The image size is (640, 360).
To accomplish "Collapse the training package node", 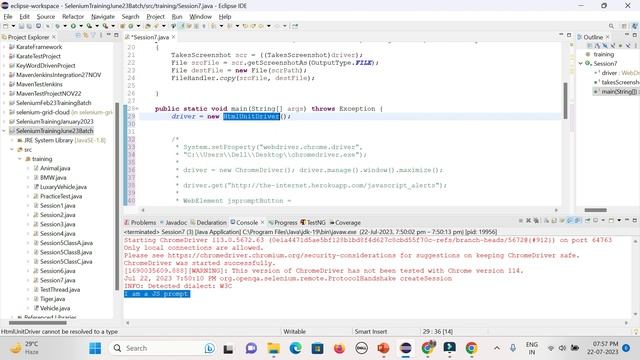I will pyautogui.click(x=20, y=159).
